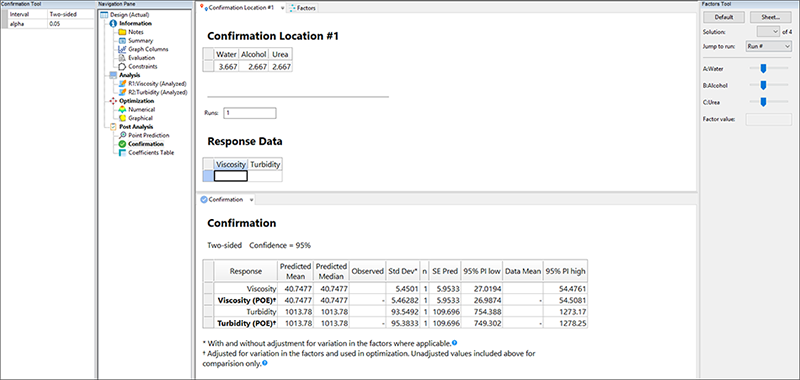Select the Viscosity (POE) row label
Screen dimensions: 800x380
point(247,299)
